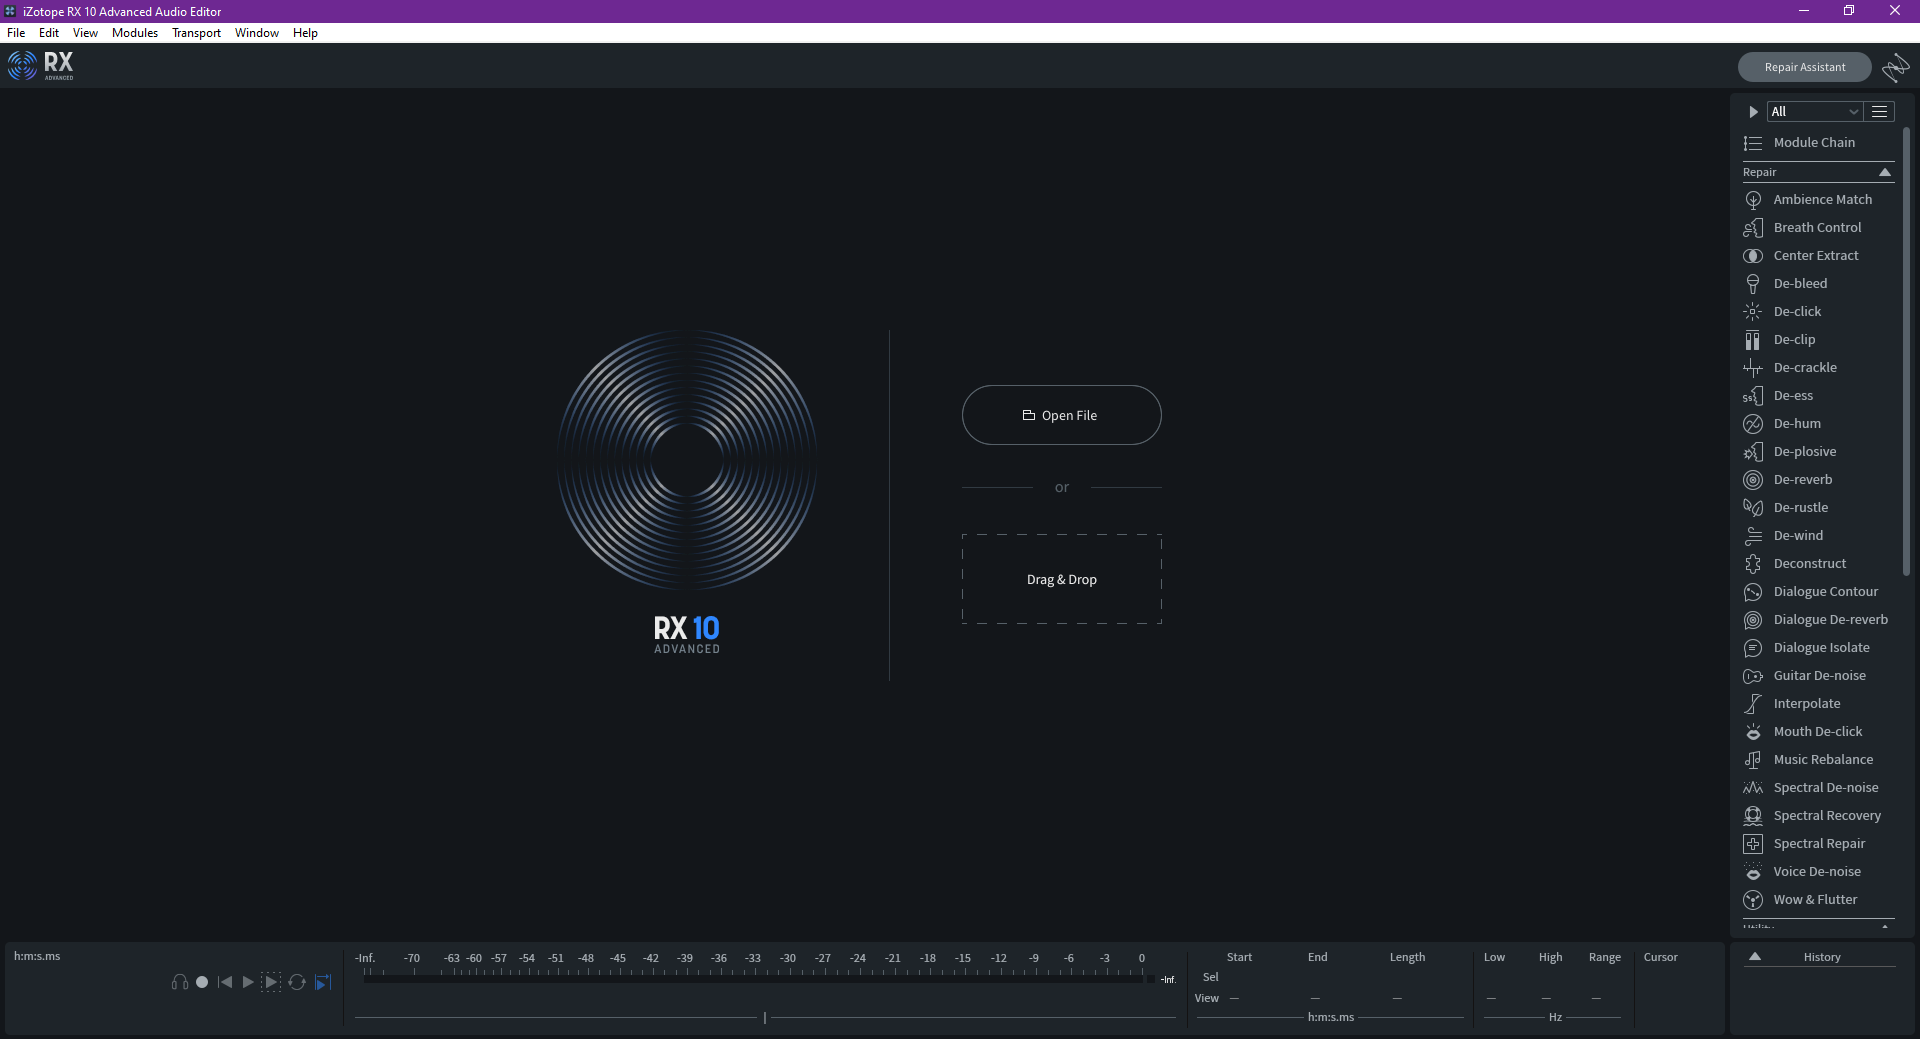1920x1039 pixels.
Task: Maximize the RX 10 window
Action: point(1849,11)
